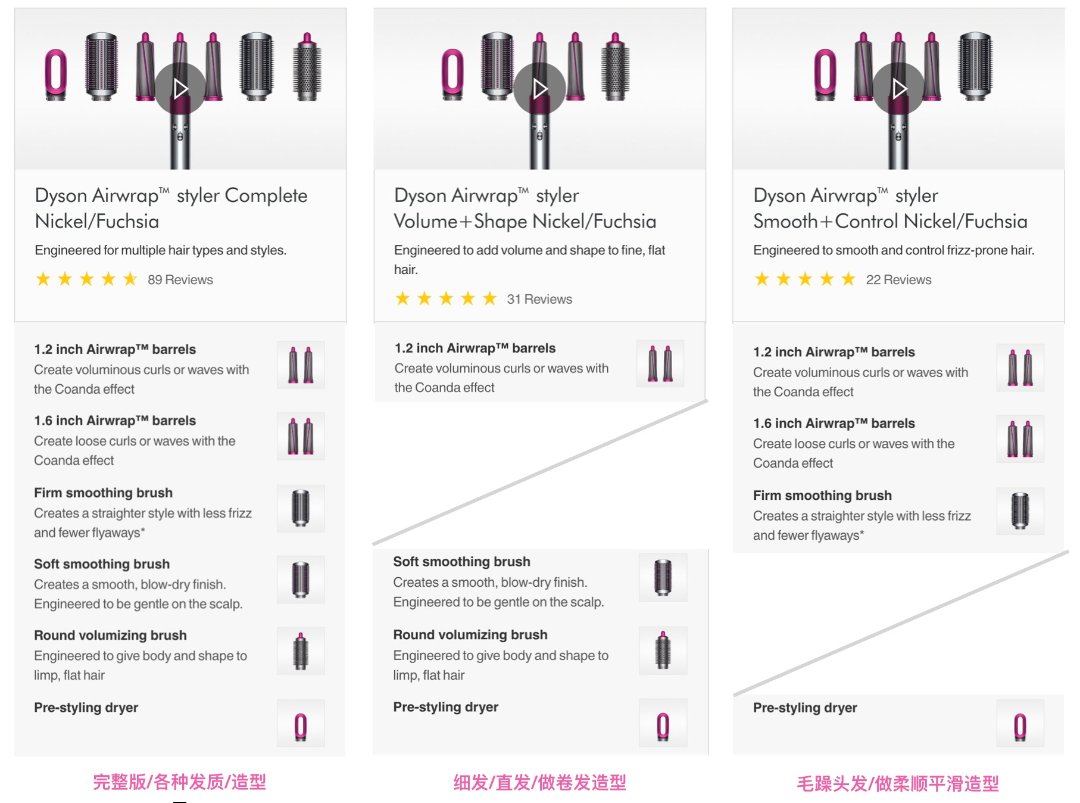Play the Smooth+Control product video
The image size is (1080, 803).
[898, 88]
